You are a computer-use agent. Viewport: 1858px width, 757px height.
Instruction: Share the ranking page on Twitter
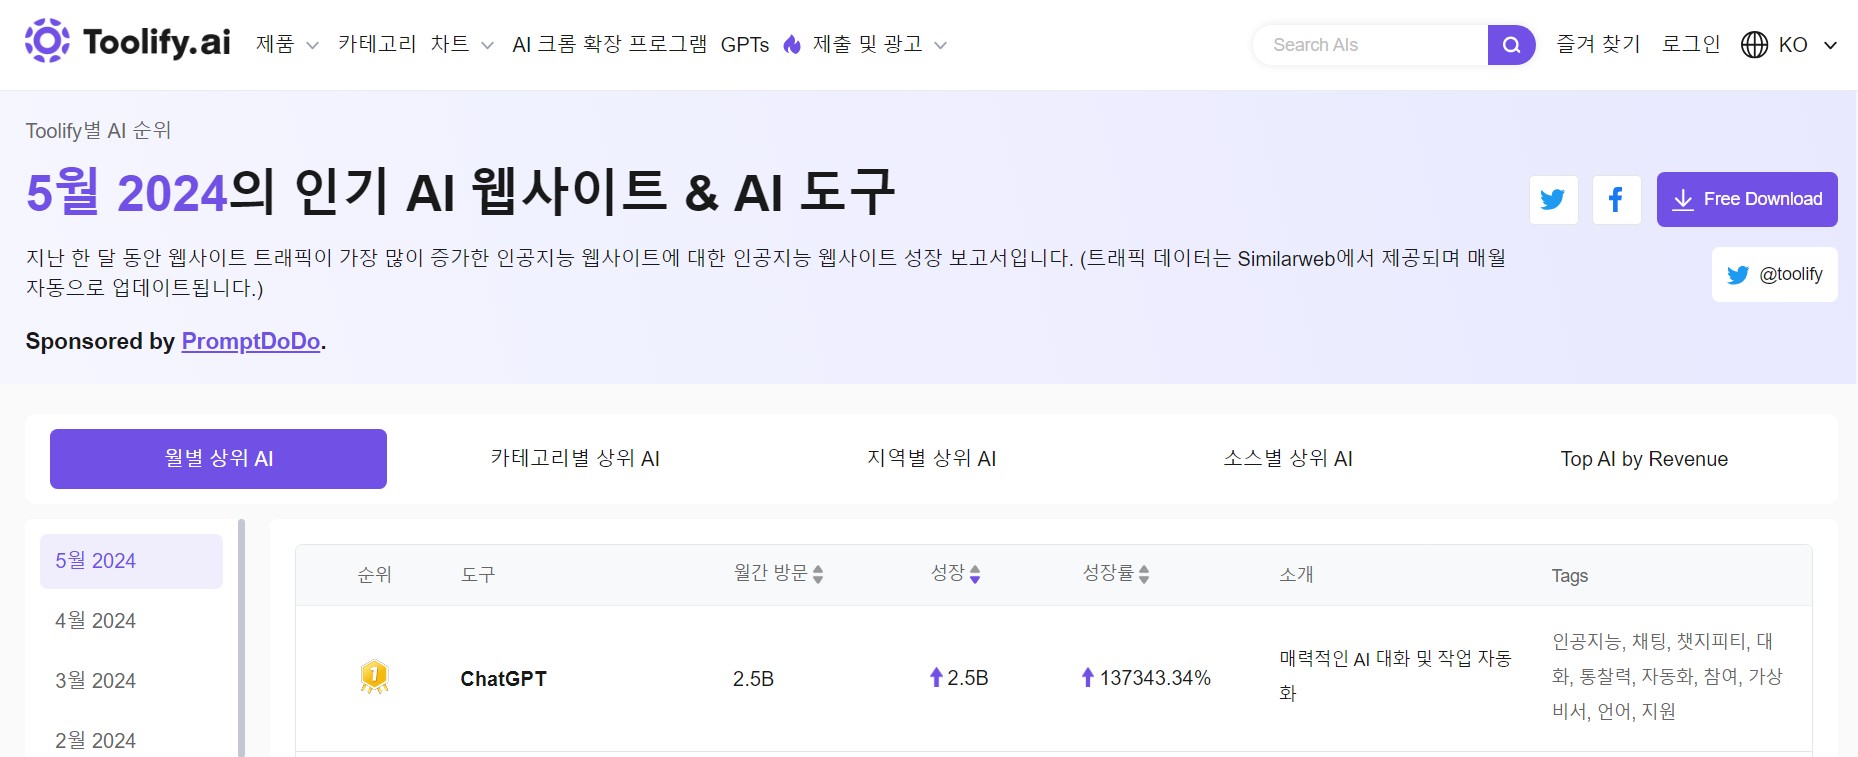pyautogui.click(x=1553, y=199)
